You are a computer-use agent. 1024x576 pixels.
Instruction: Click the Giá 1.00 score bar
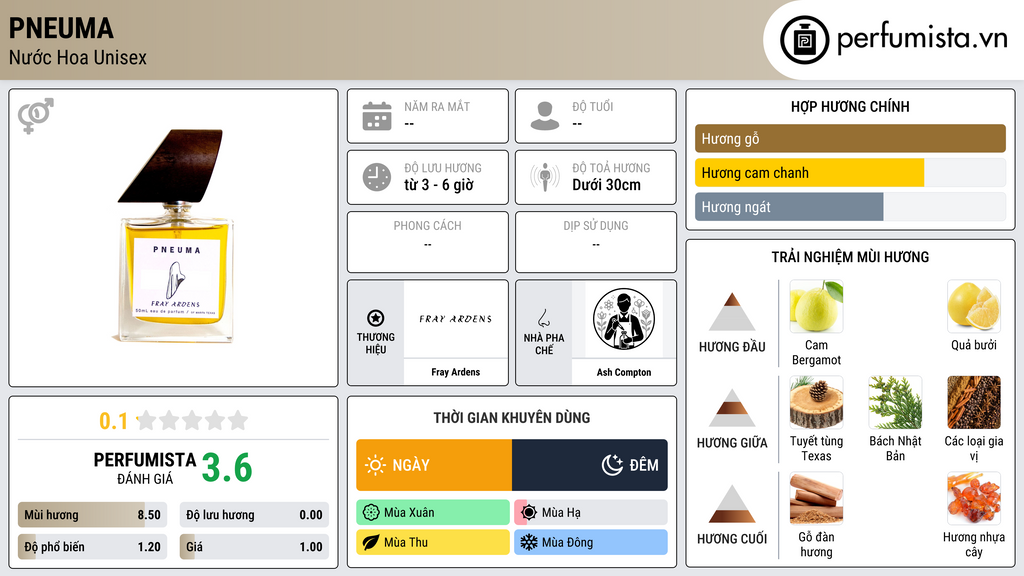[x=254, y=547]
